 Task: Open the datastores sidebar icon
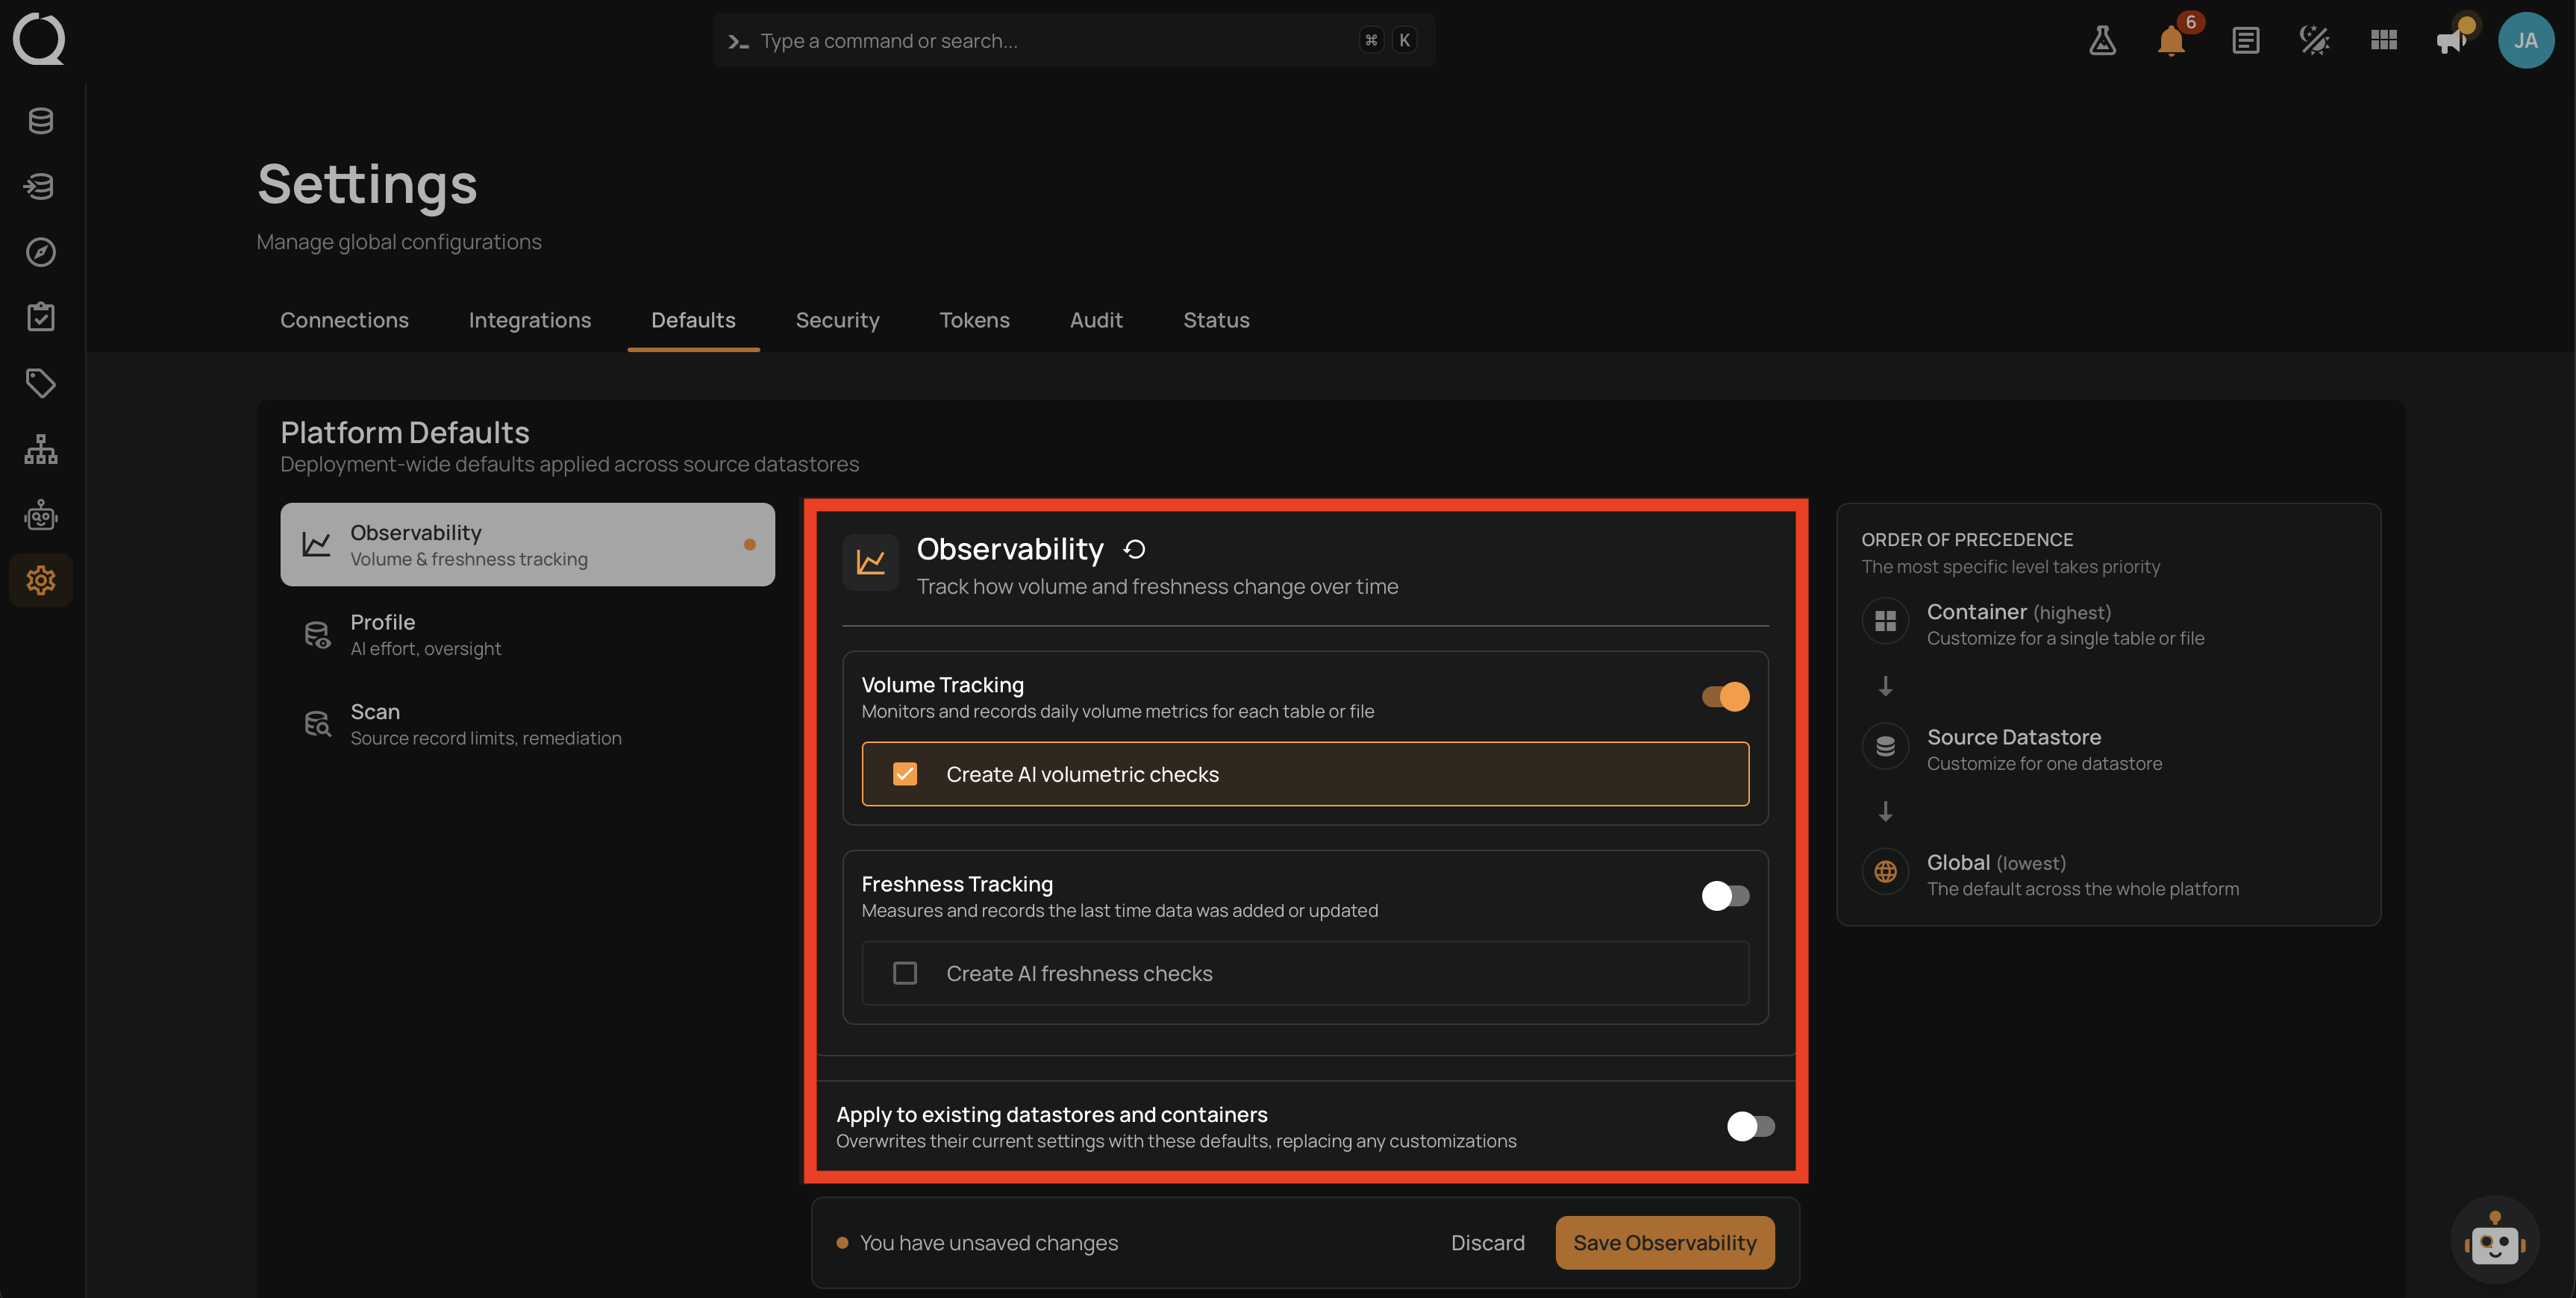click(x=41, y=121)
